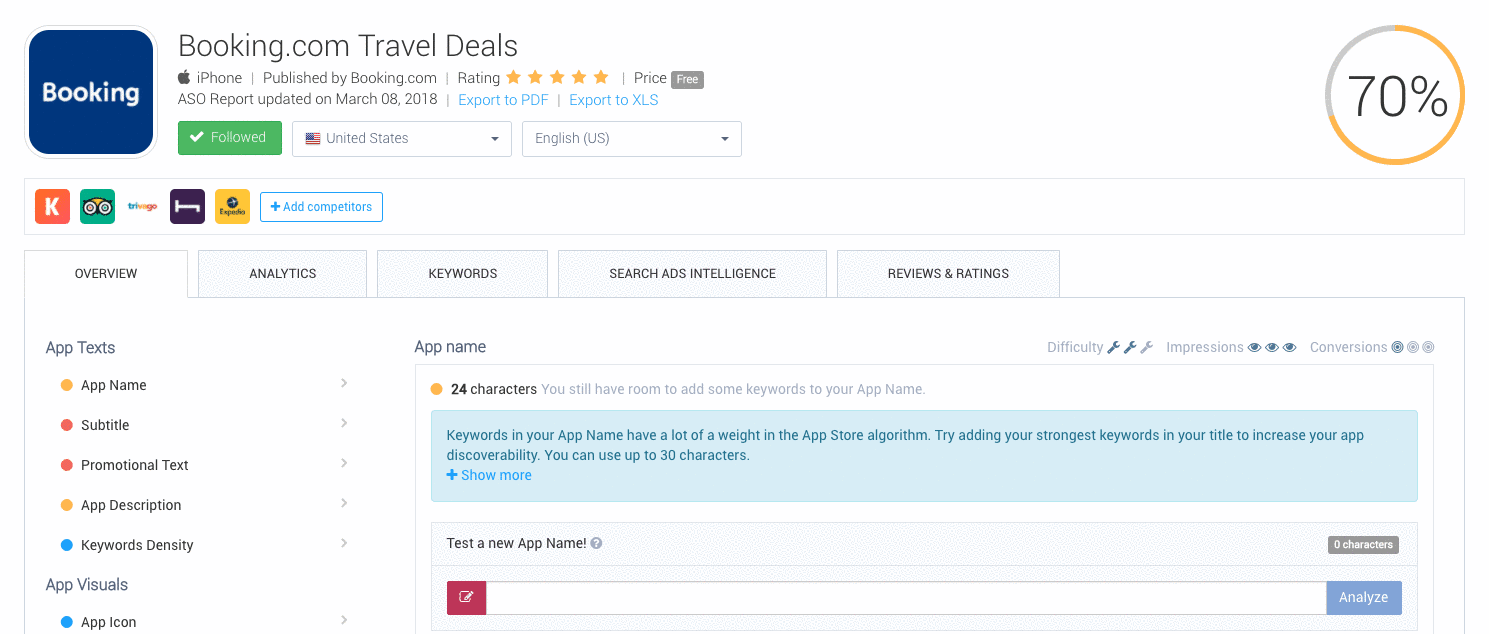
Task: Click the ASO Report updated date text
Action: pos(308,100)
